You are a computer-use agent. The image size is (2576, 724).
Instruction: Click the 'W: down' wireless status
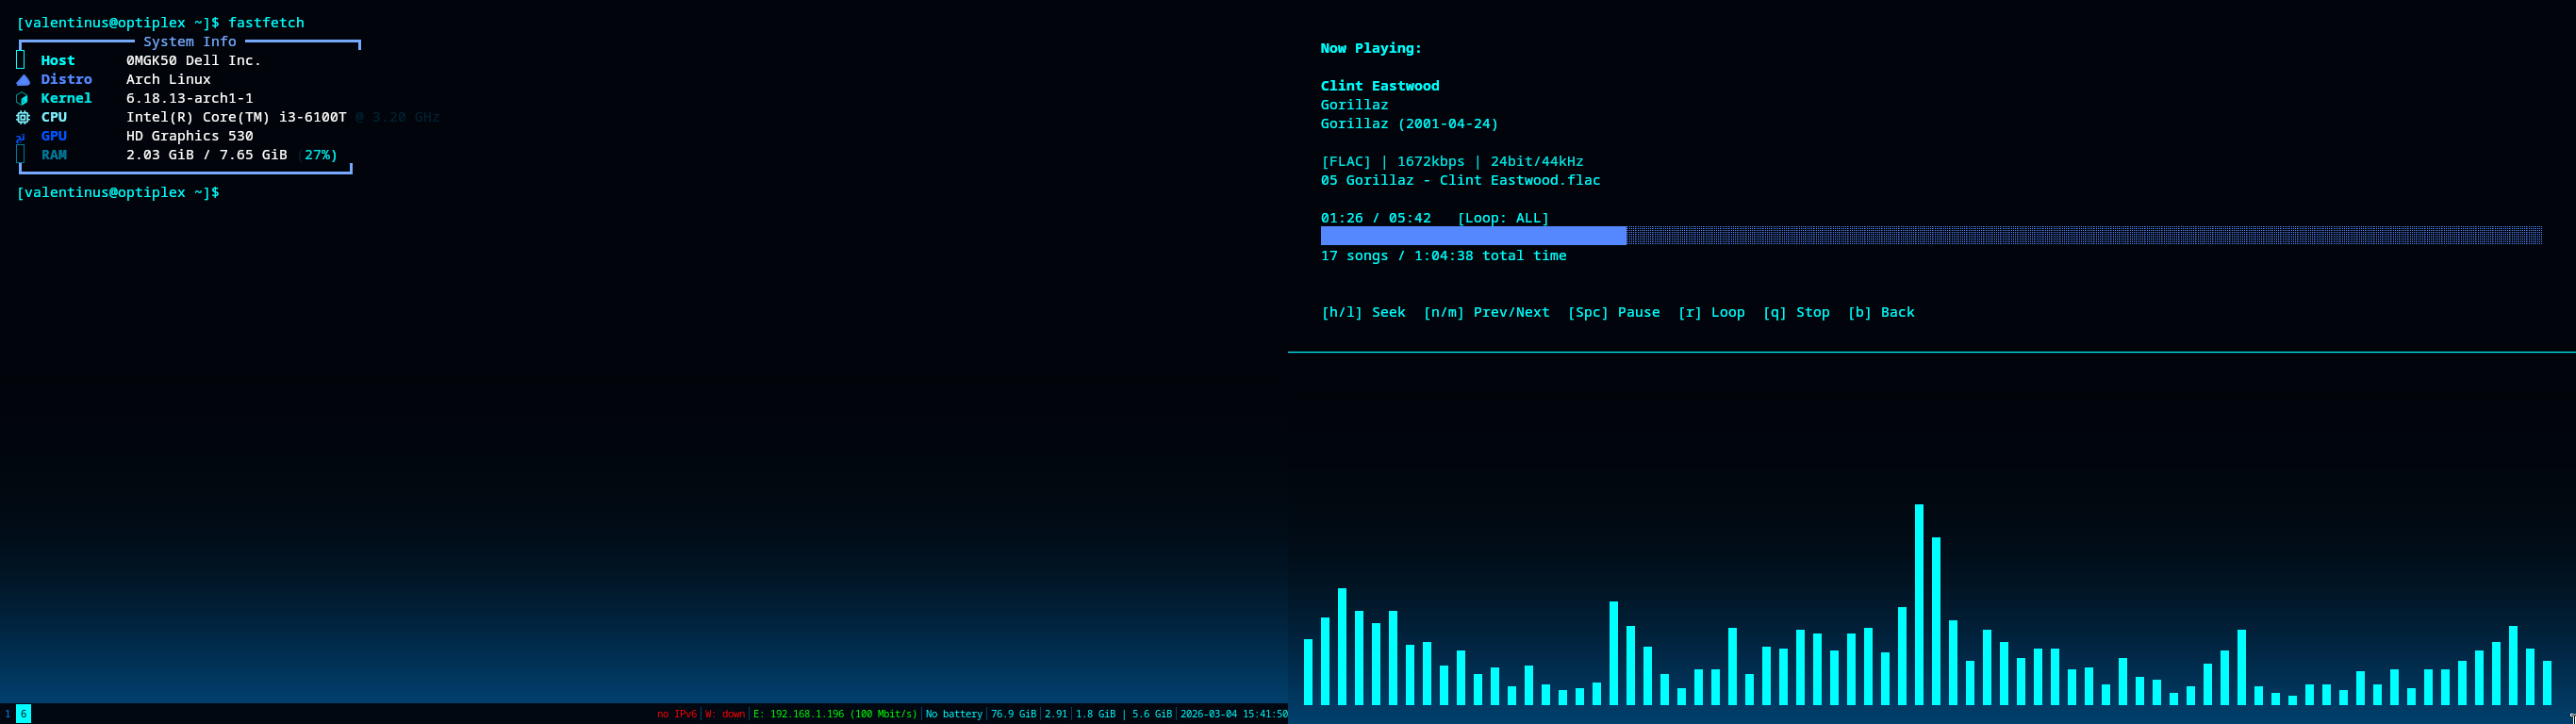click(725, 715)
